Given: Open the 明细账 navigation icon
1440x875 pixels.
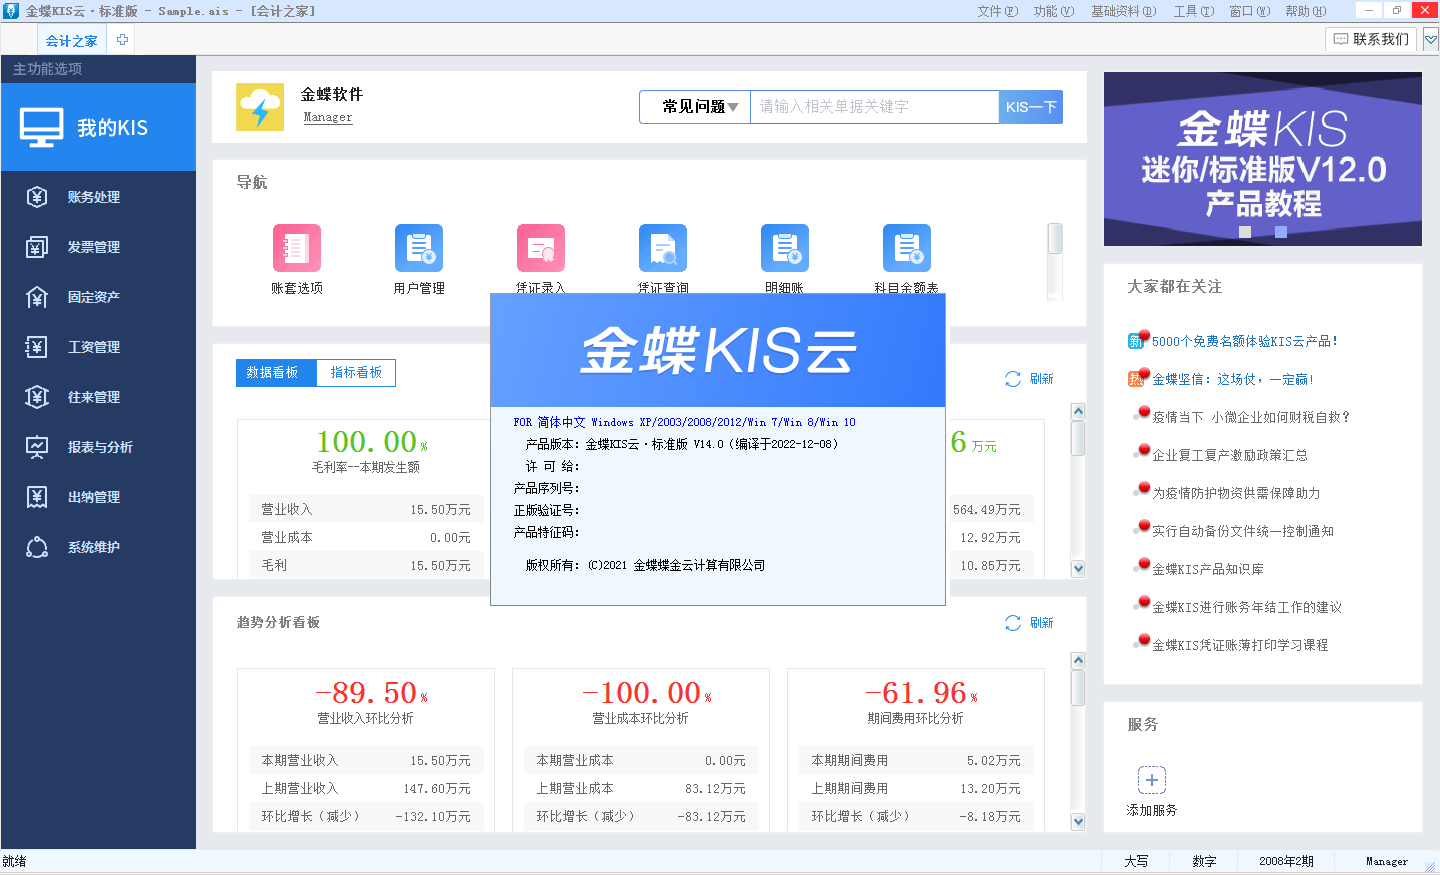Looking at the screenshot, I should tap(785, 248).
